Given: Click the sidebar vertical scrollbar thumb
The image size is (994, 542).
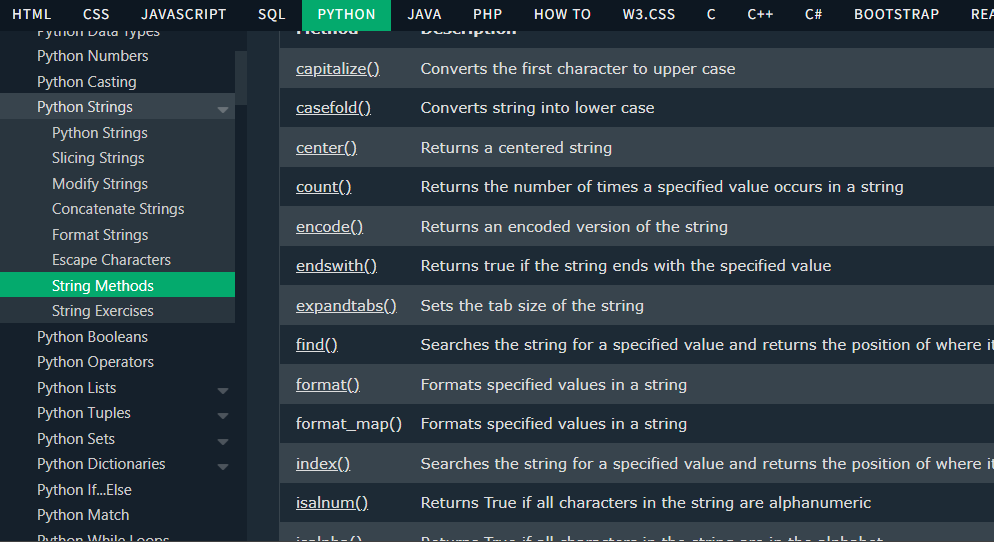Looking at the screenshot, I should tap(241, 77).
